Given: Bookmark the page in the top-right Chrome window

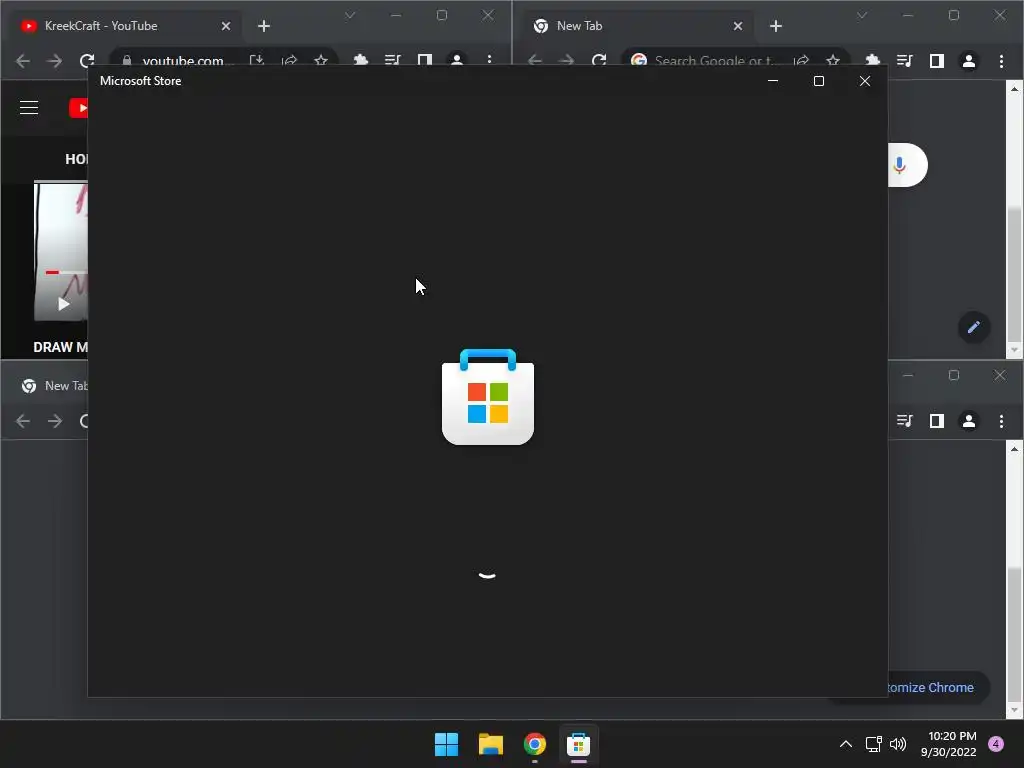Looking at the screenshot, I should point(833,60).
